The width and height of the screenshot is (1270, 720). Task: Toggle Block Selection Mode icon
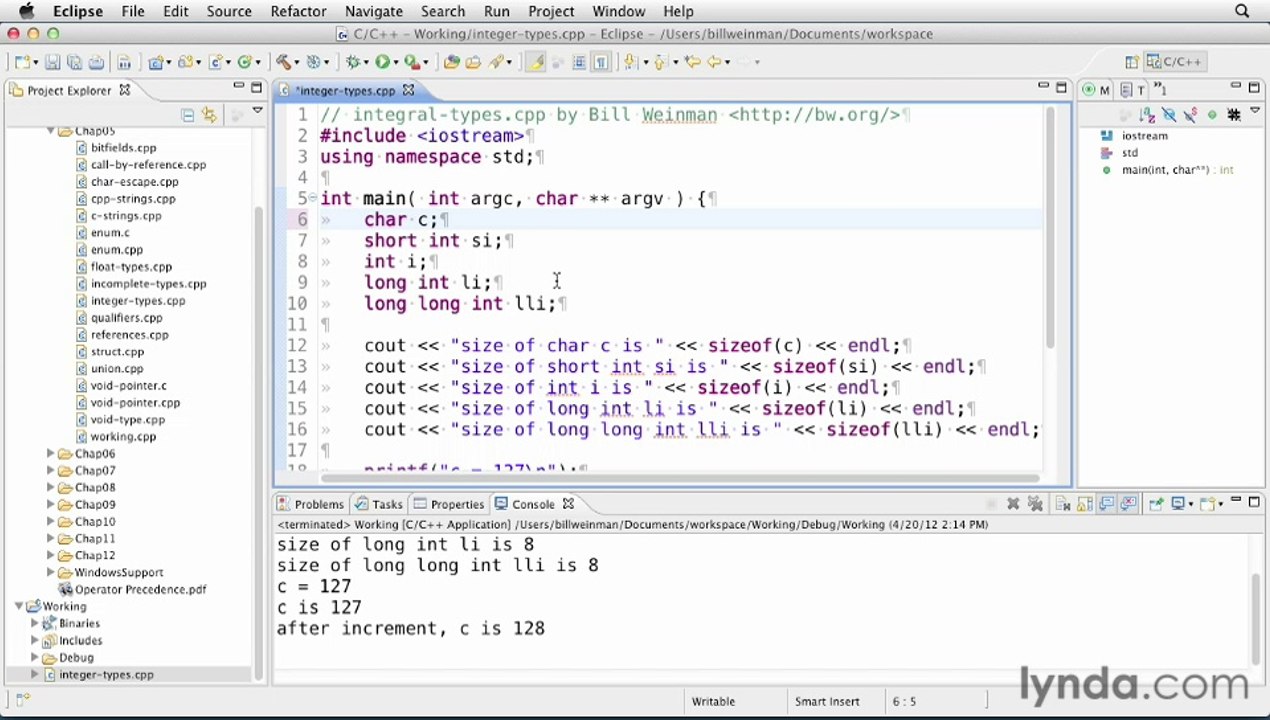(x=579, y=62)
